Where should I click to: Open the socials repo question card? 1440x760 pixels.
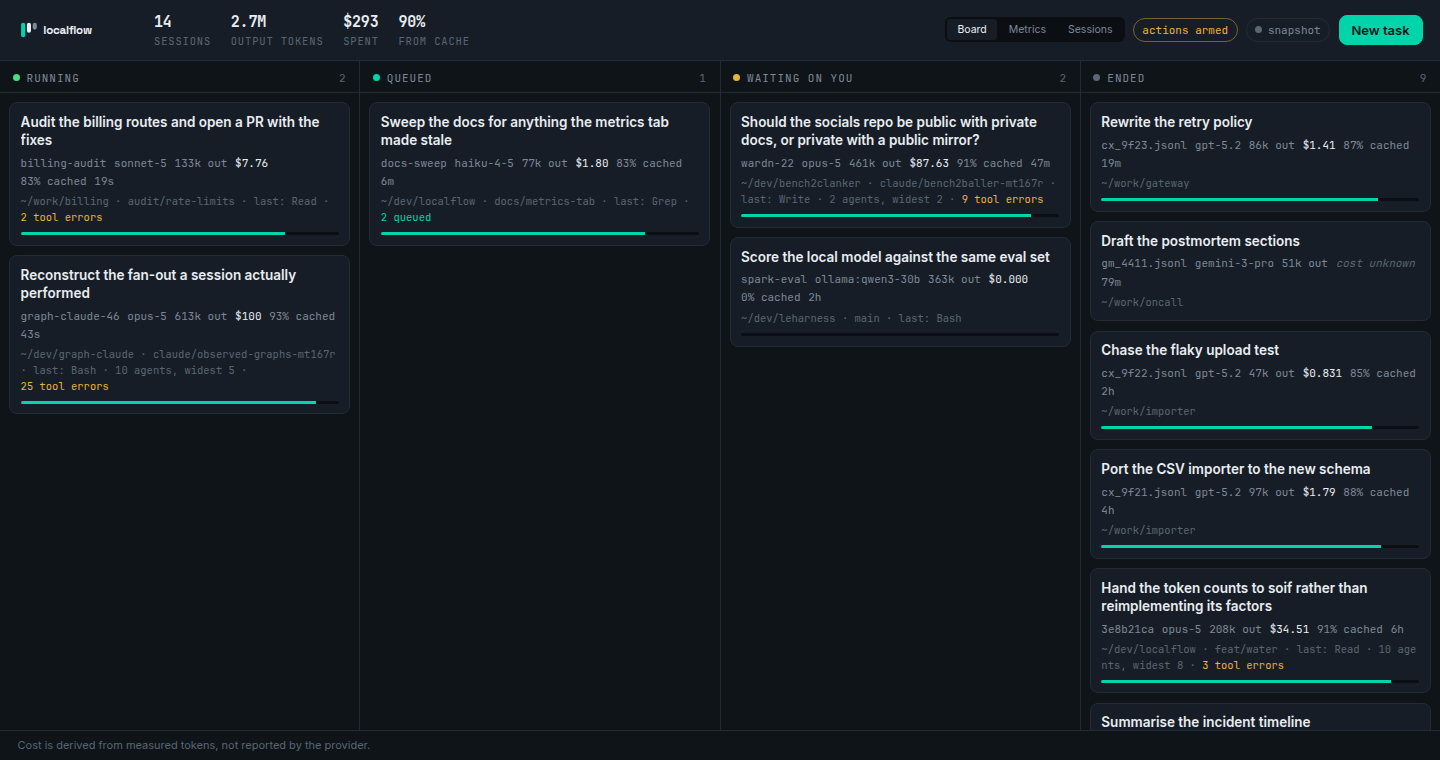[900, 164]
